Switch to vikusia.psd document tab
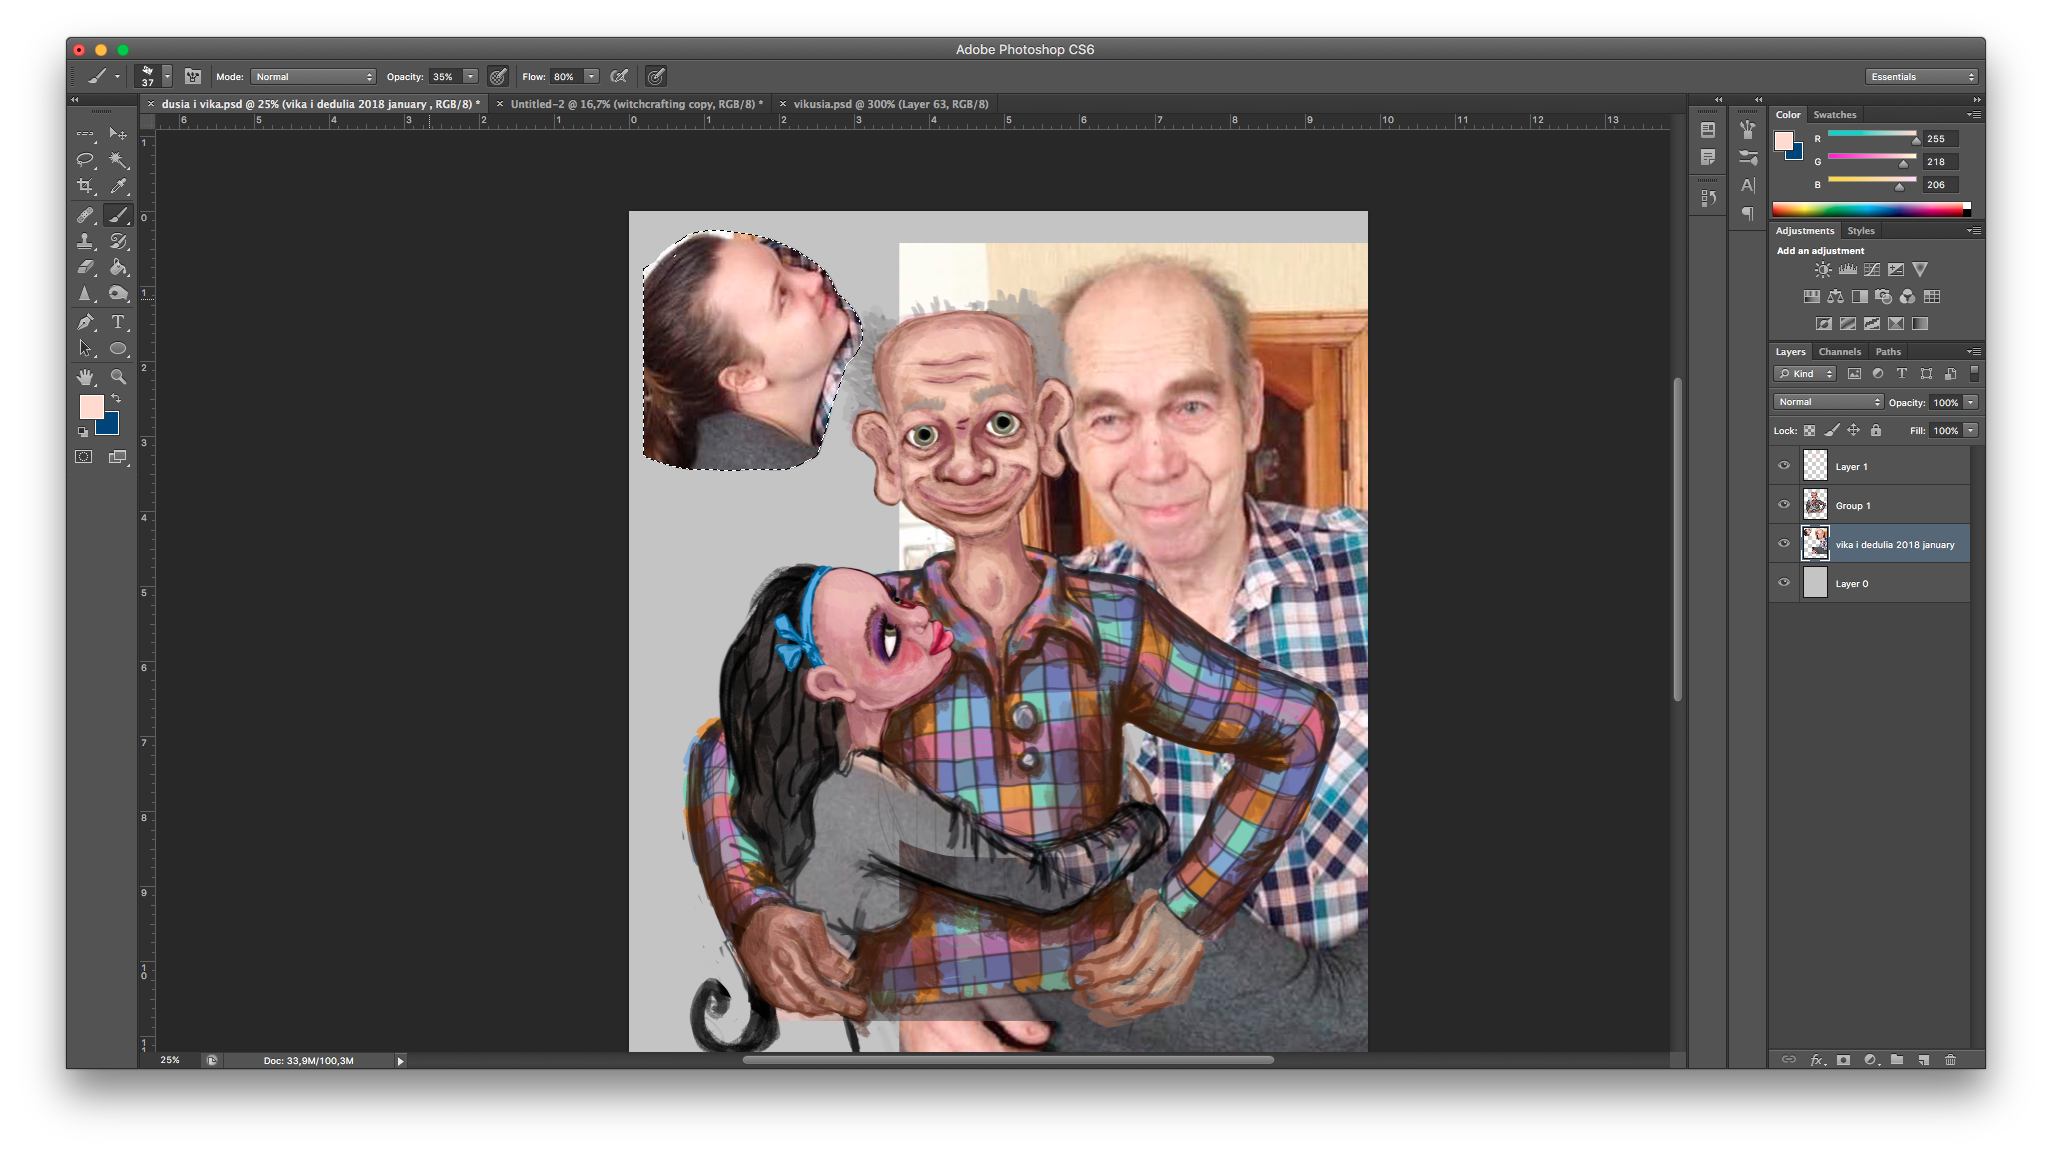2052x1159 pixels. coord(890,104)
